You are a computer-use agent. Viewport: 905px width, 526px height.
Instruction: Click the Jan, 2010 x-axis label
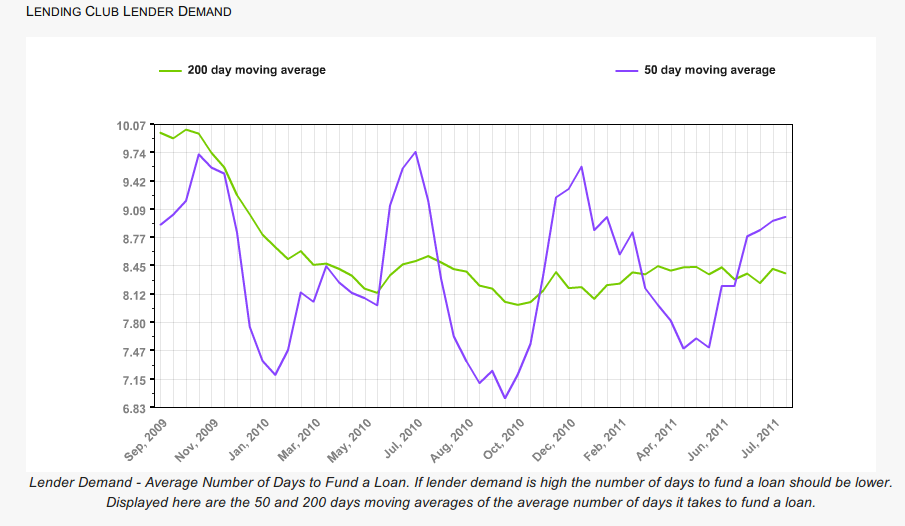pos(249,440)
